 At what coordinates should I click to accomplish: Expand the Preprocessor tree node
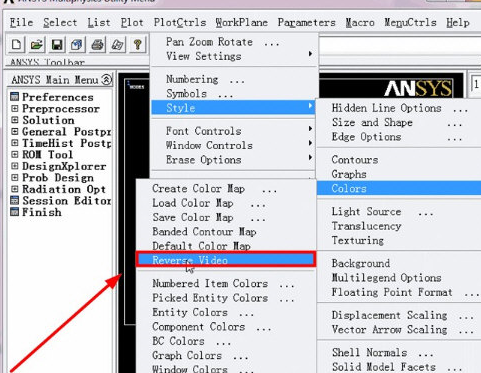click(x=15, y=109)
